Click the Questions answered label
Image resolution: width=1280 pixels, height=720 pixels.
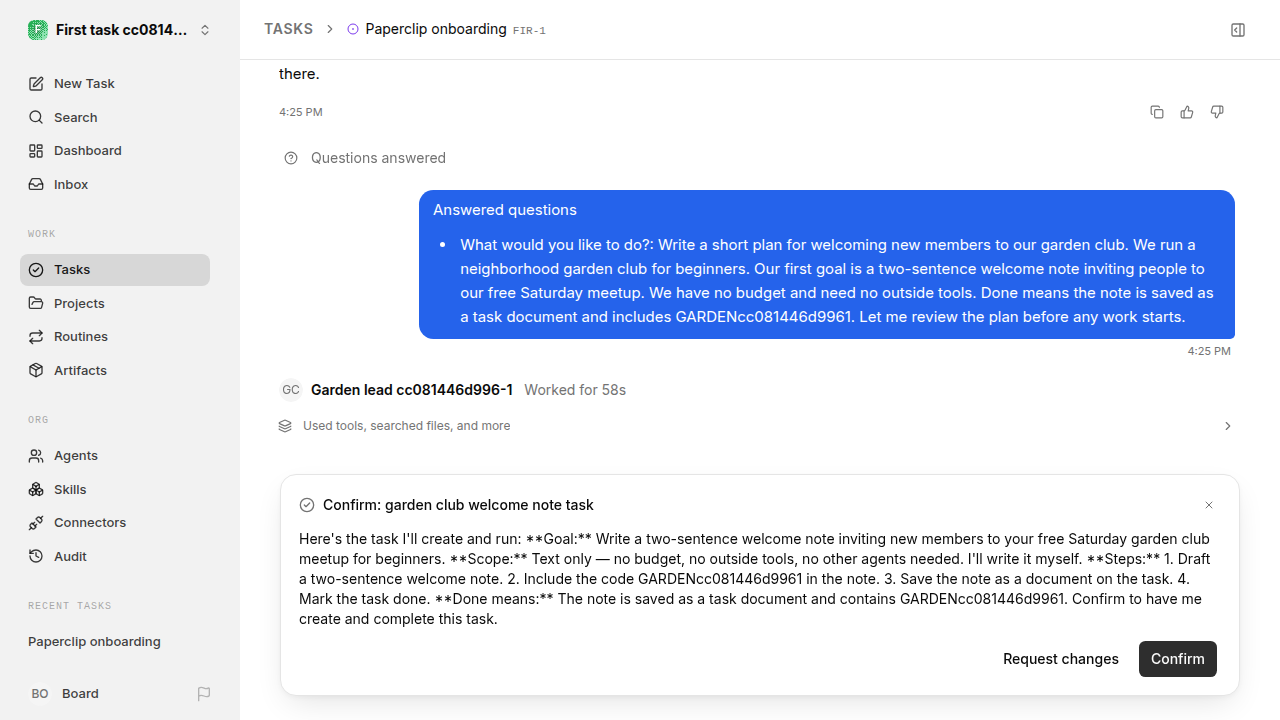378,158
